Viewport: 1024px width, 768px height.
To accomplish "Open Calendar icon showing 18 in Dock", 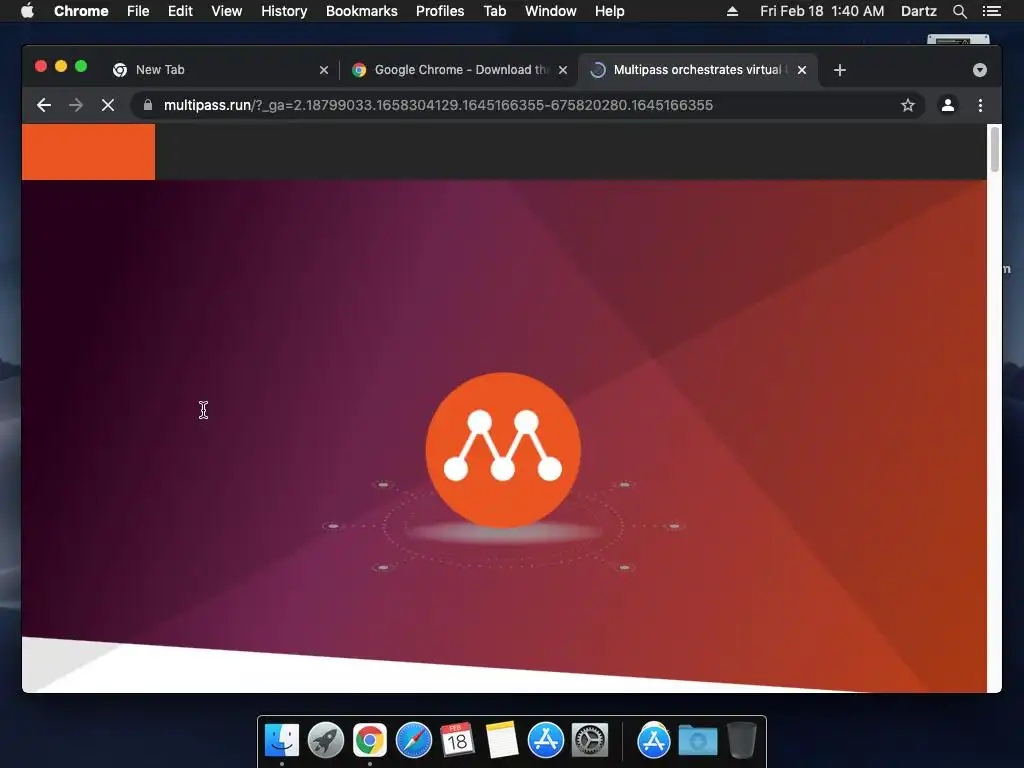I will point(457,740).
